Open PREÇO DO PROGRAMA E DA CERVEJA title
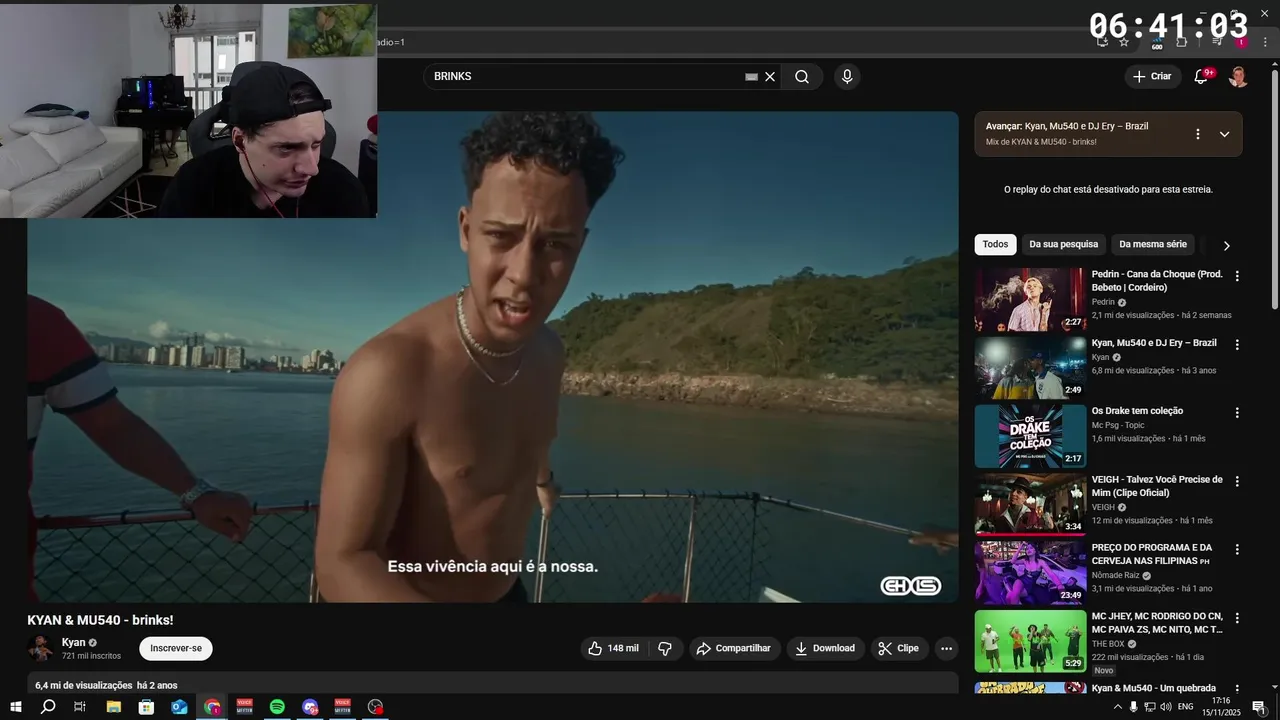This screenshot has height=720, width=1280. point(1152,554)
